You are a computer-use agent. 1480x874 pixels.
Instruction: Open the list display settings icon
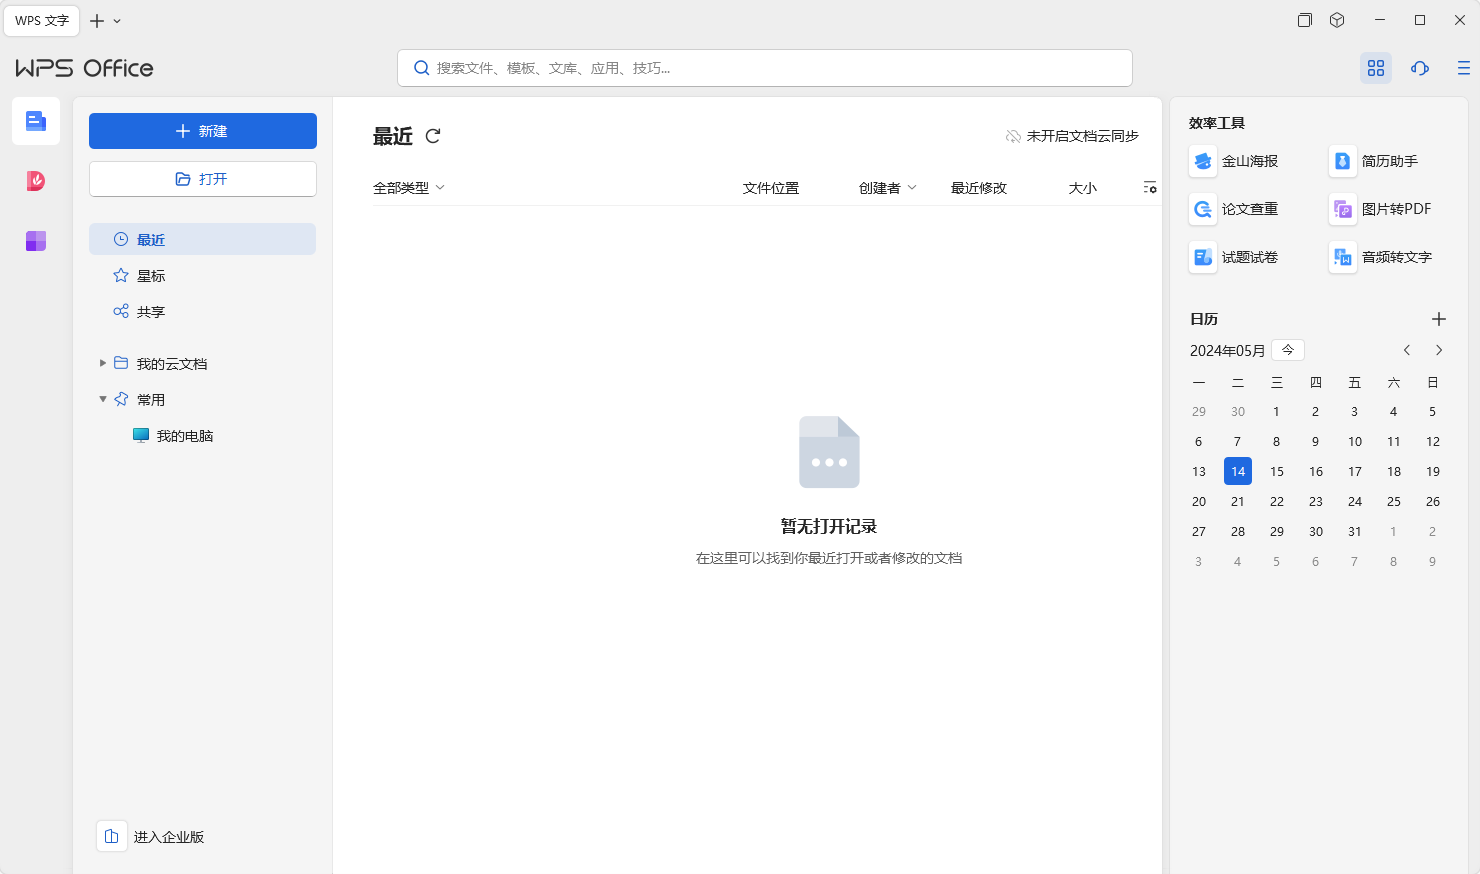click(x=1150, y=188)
